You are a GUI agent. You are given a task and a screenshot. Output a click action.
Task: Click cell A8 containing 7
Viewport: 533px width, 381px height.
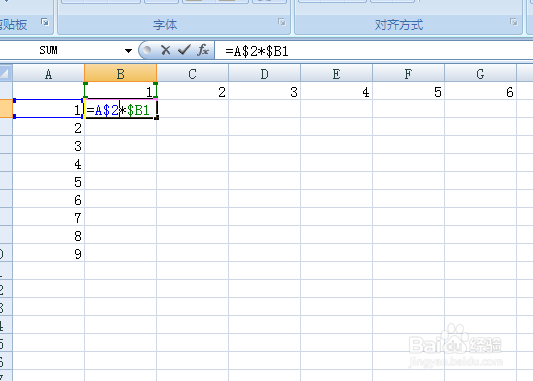point(49,217)
